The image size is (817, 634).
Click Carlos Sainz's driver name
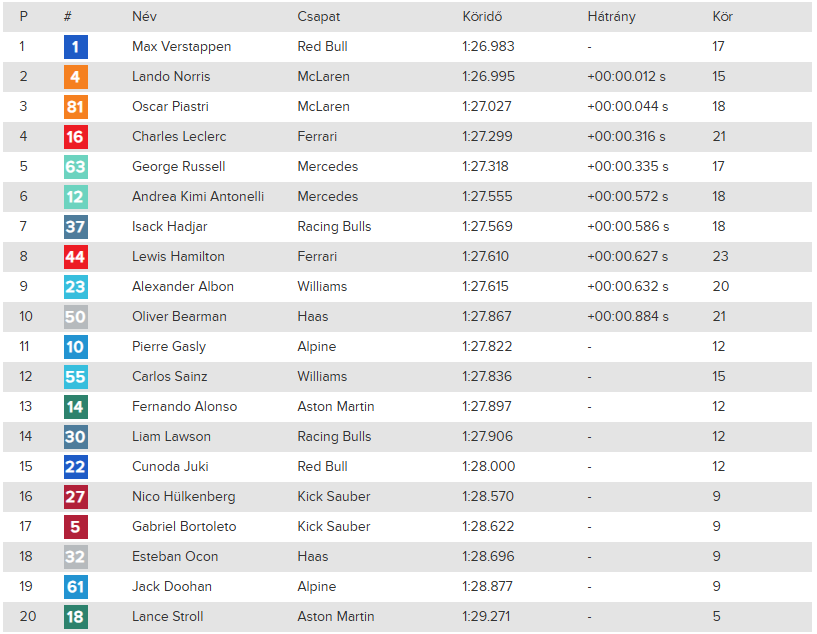pyautogui.click(x=169, y=377)
